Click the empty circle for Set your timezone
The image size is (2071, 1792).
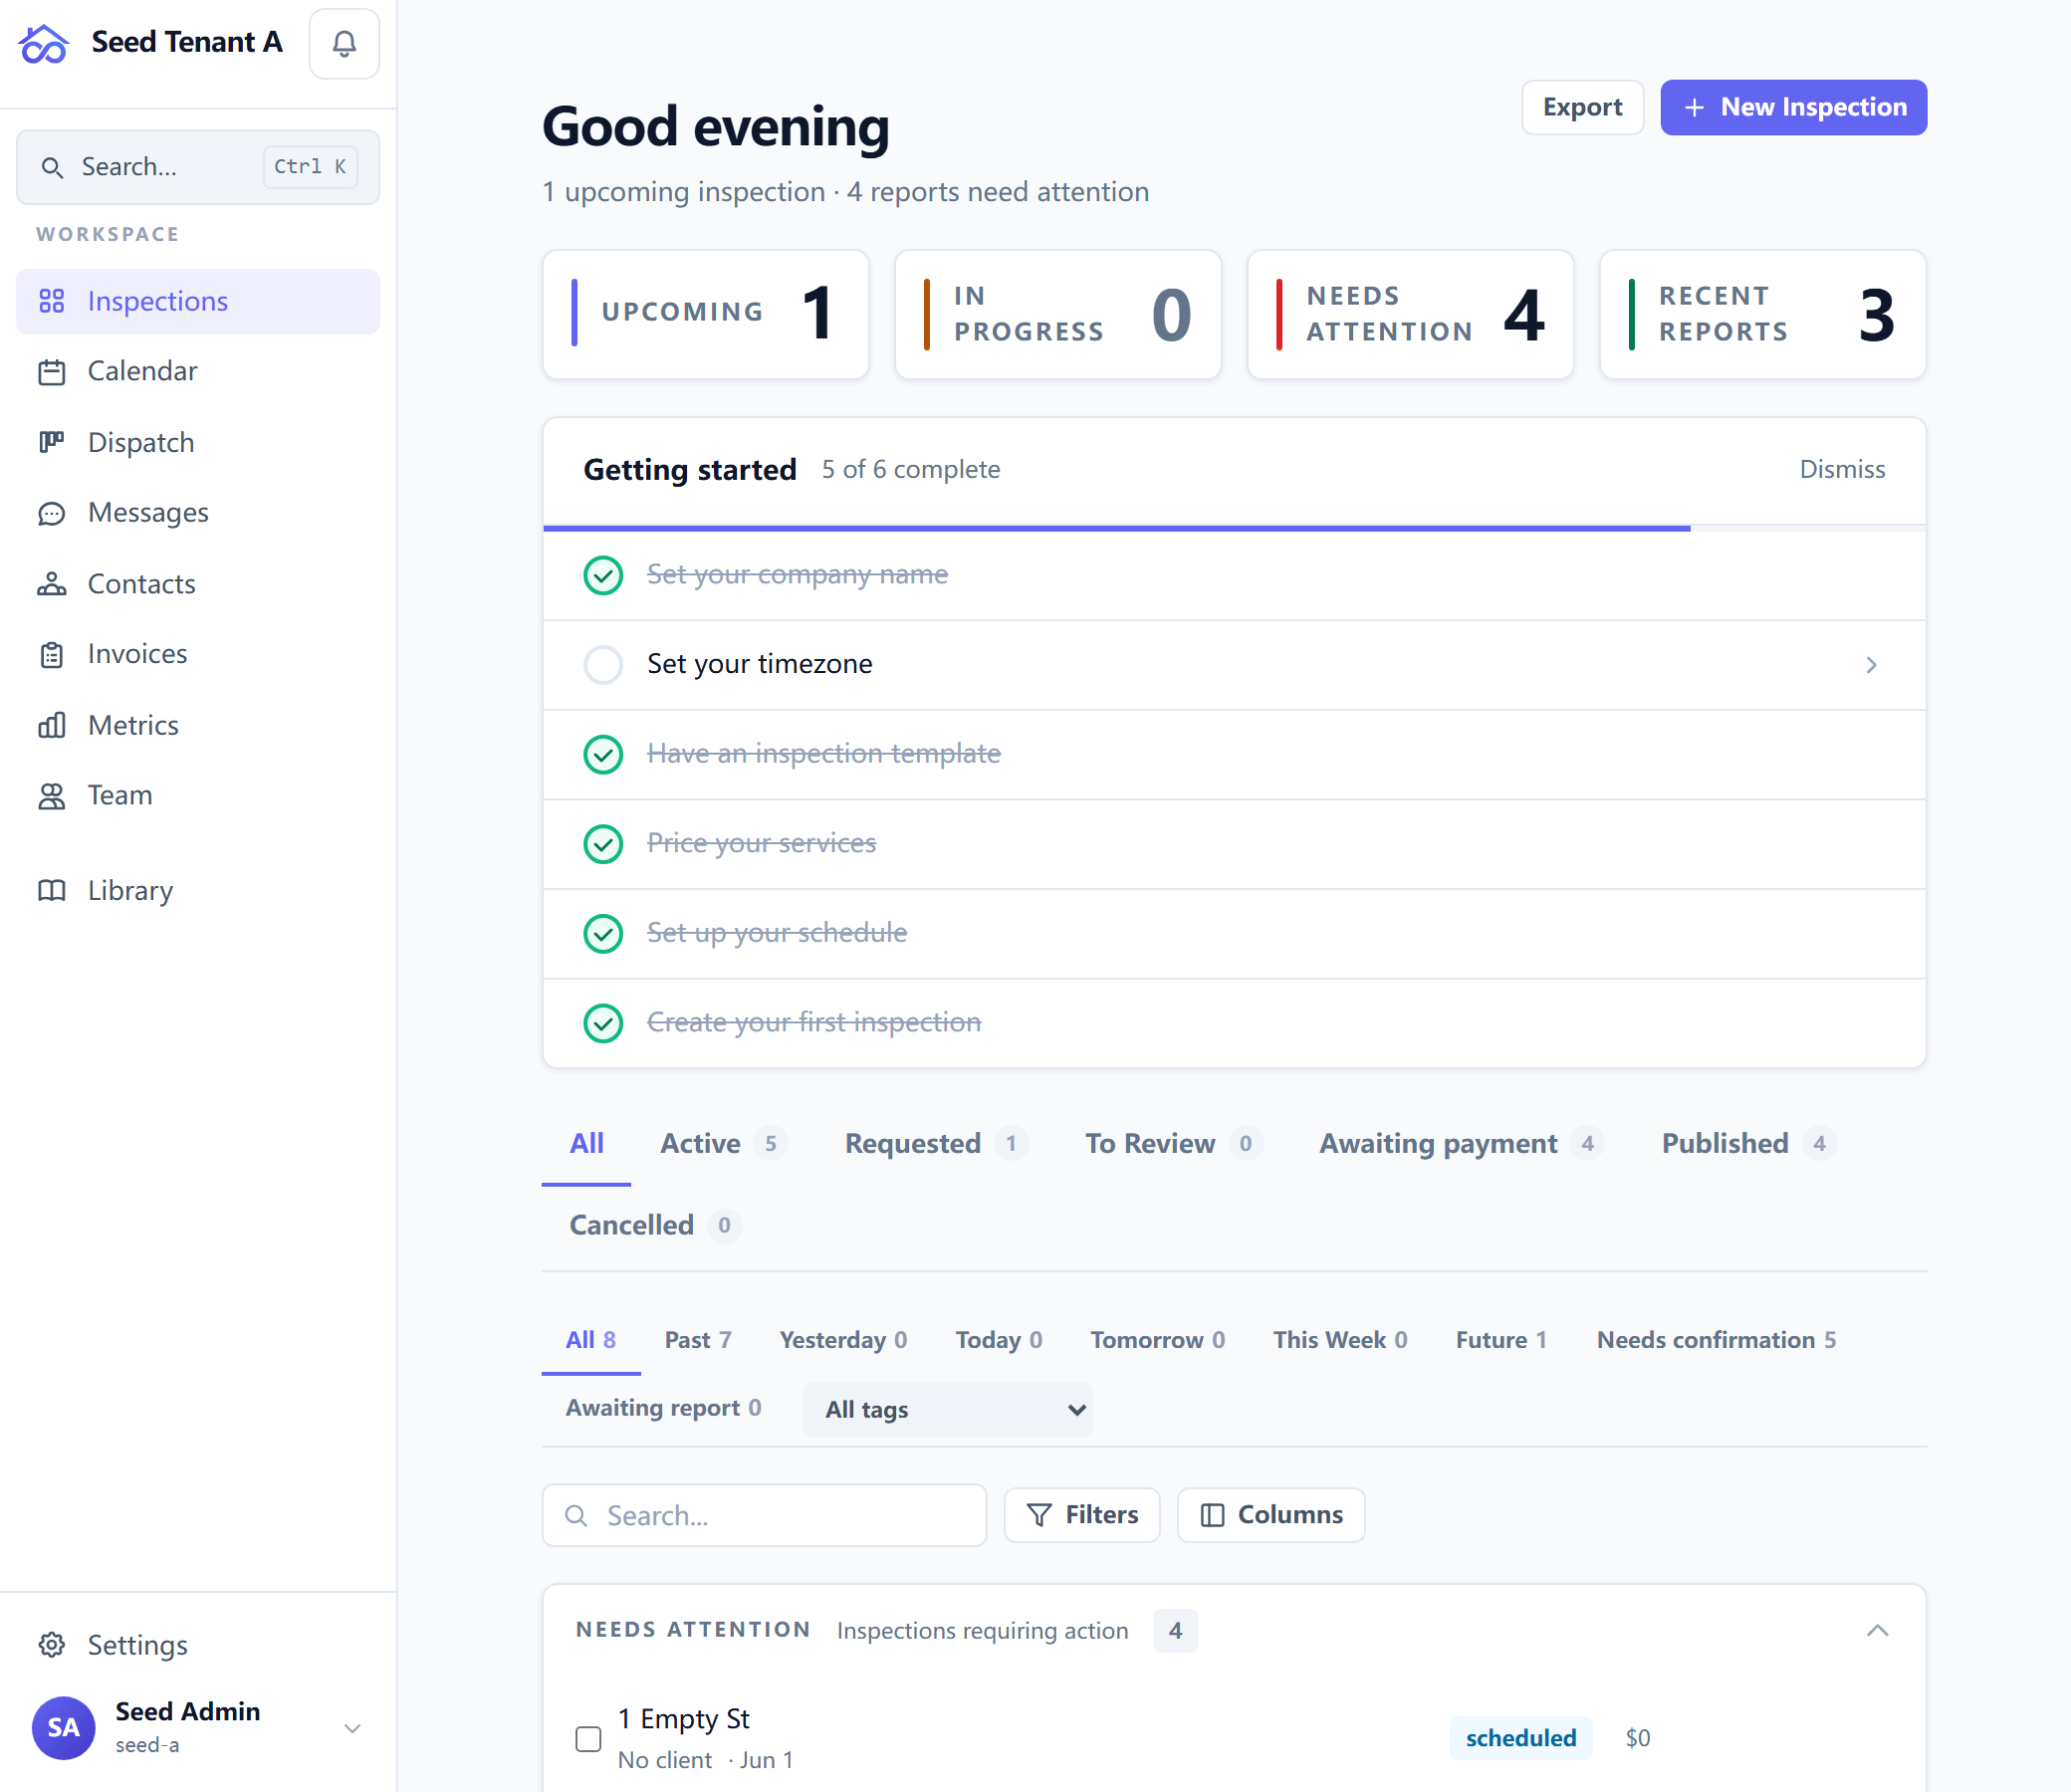(603, 665)
